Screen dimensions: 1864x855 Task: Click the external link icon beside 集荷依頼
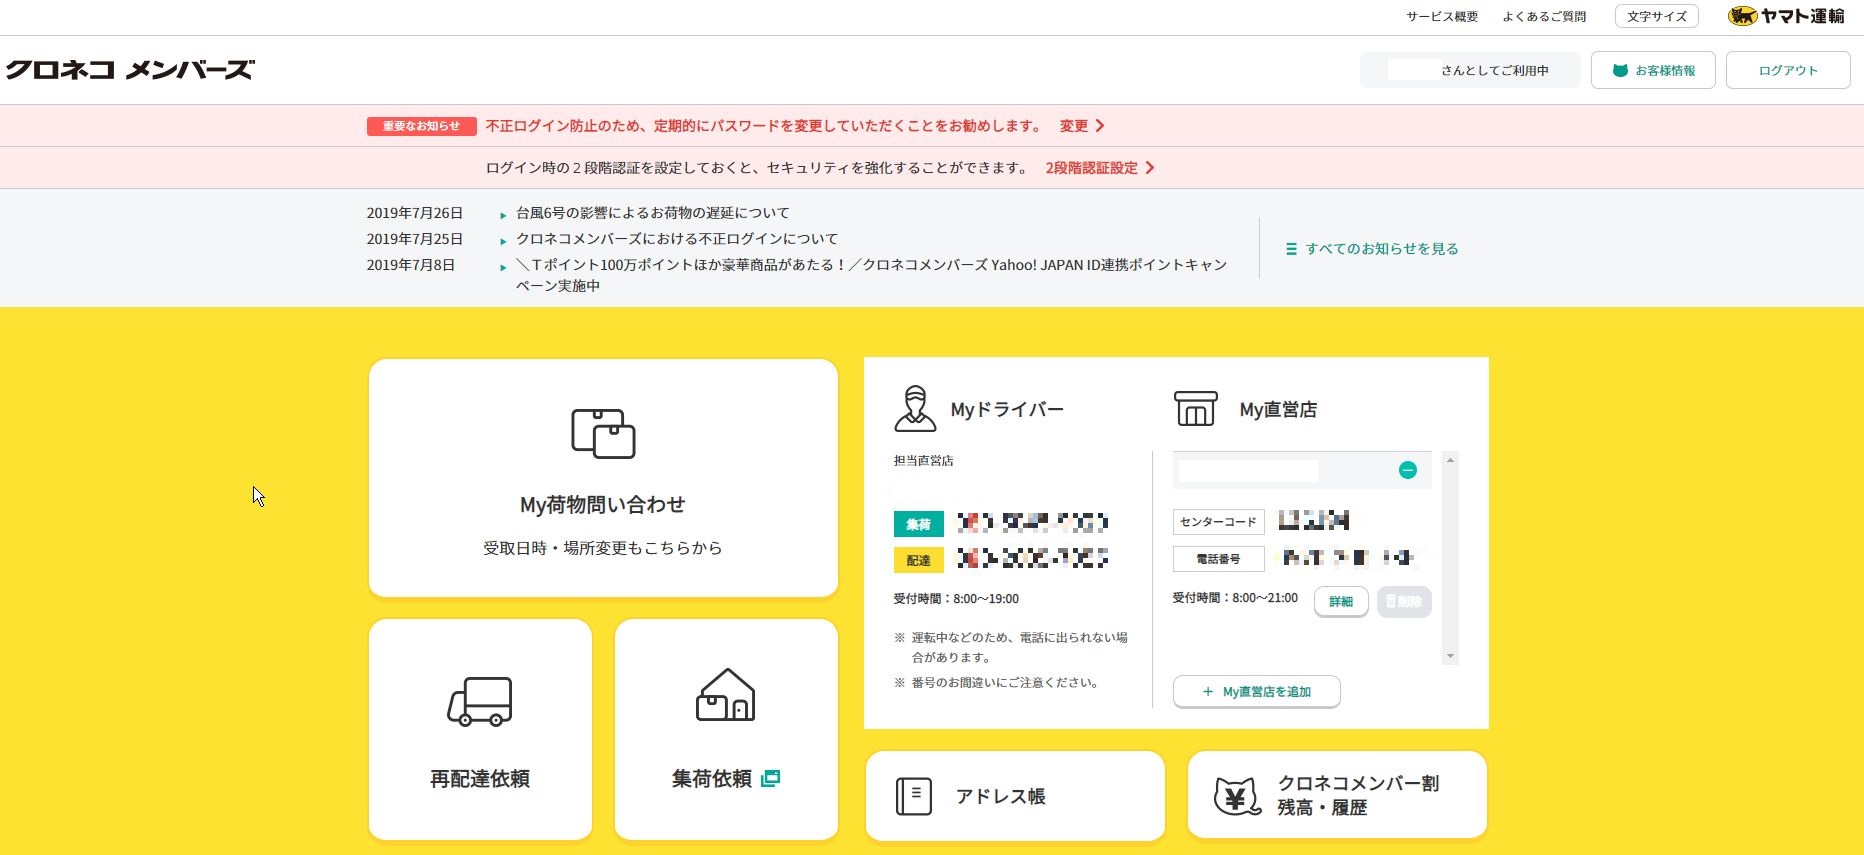770,778
